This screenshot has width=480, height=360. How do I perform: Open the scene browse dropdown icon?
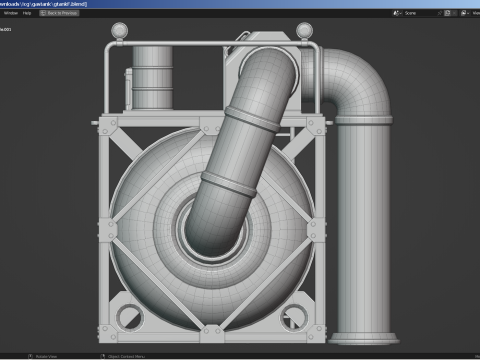(397, 13)
